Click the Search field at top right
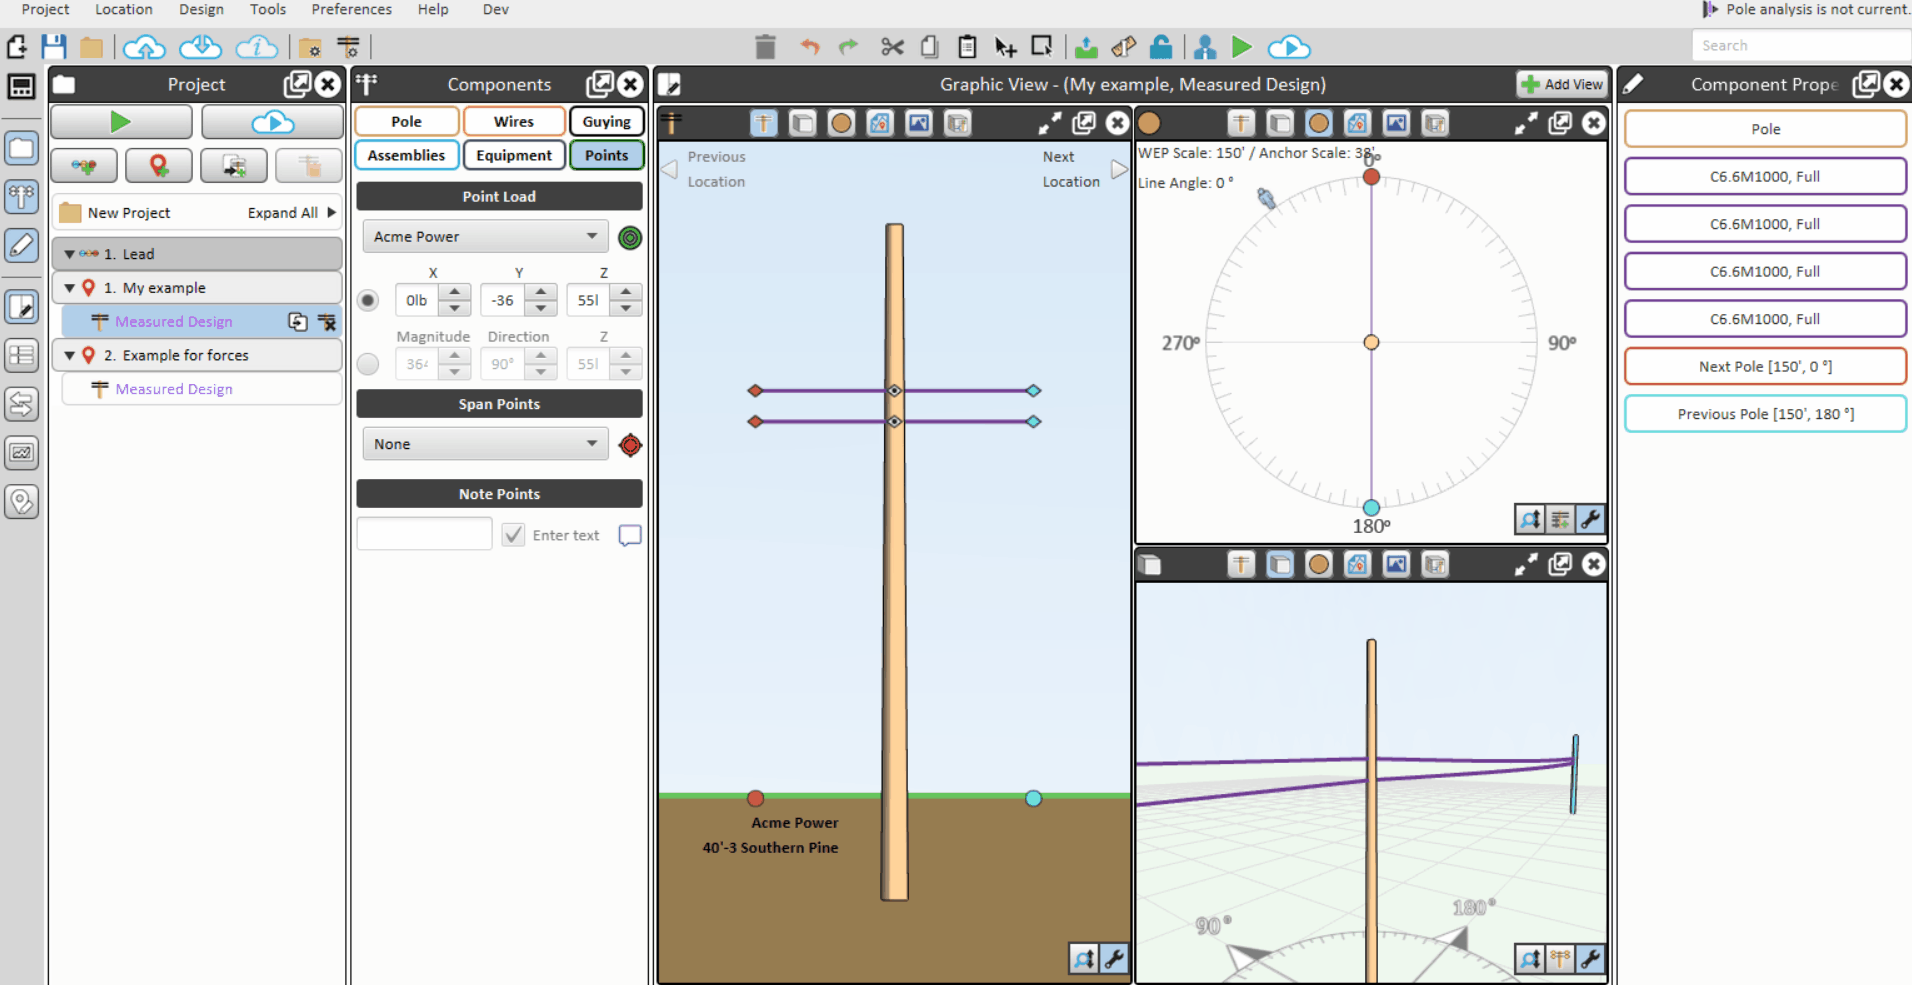Screen dimensions: 1912x985 click(1800, 45)
